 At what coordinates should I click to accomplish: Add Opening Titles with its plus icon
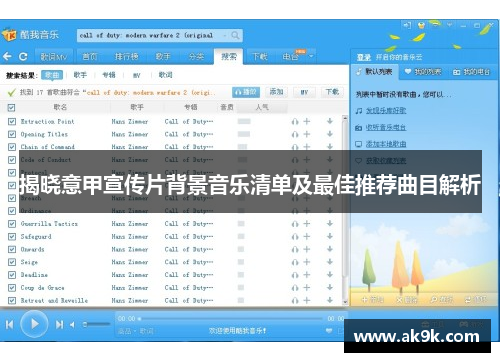[307, 134]
